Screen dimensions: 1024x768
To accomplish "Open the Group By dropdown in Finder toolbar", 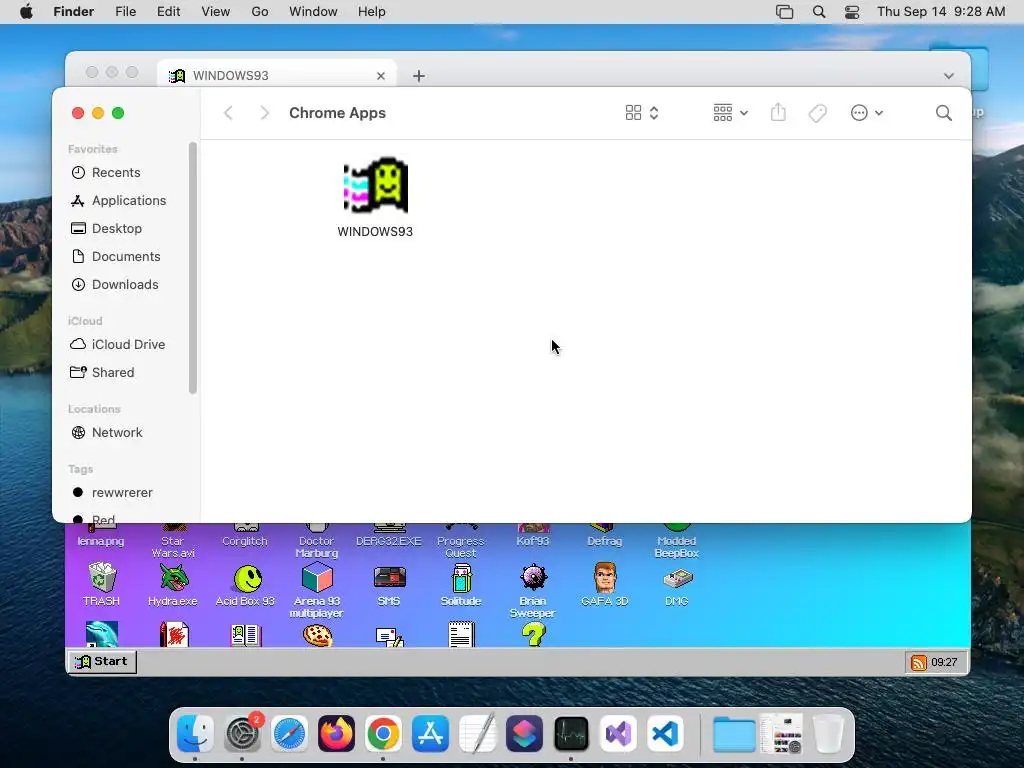I will pos(730,113).
